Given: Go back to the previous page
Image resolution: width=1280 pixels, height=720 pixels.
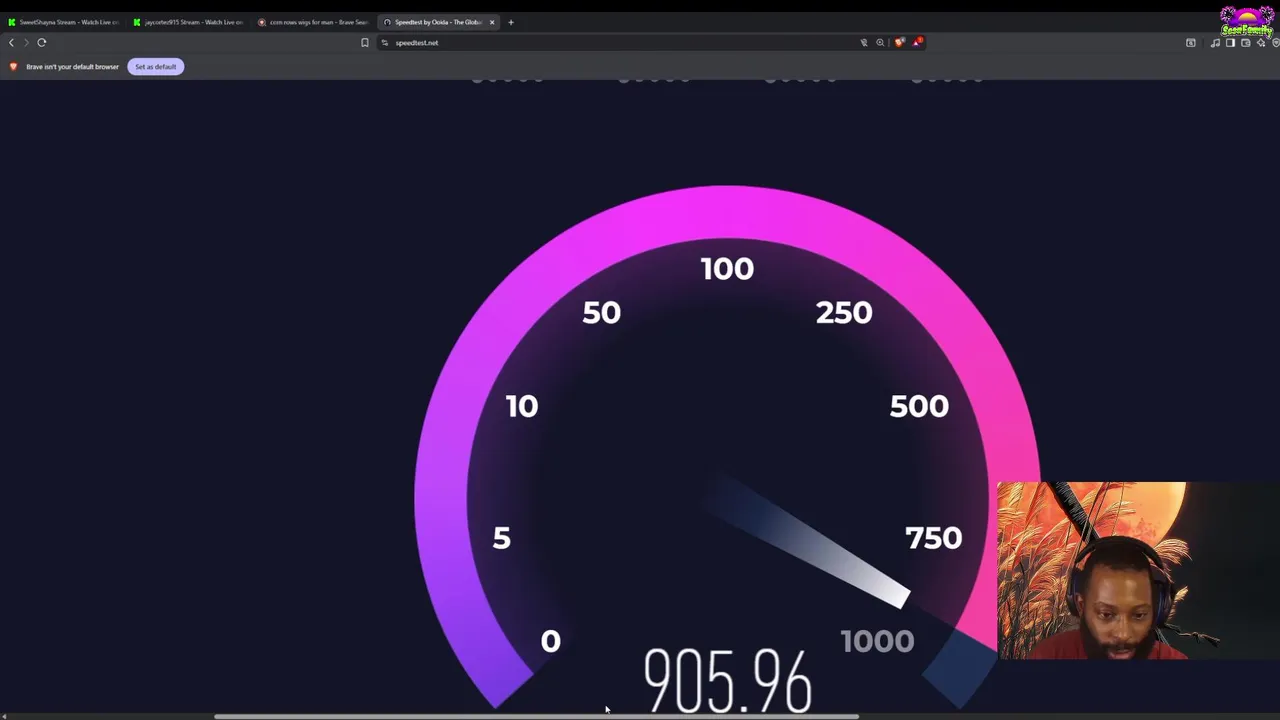Looking at the screenshot, I should [11, 43].
